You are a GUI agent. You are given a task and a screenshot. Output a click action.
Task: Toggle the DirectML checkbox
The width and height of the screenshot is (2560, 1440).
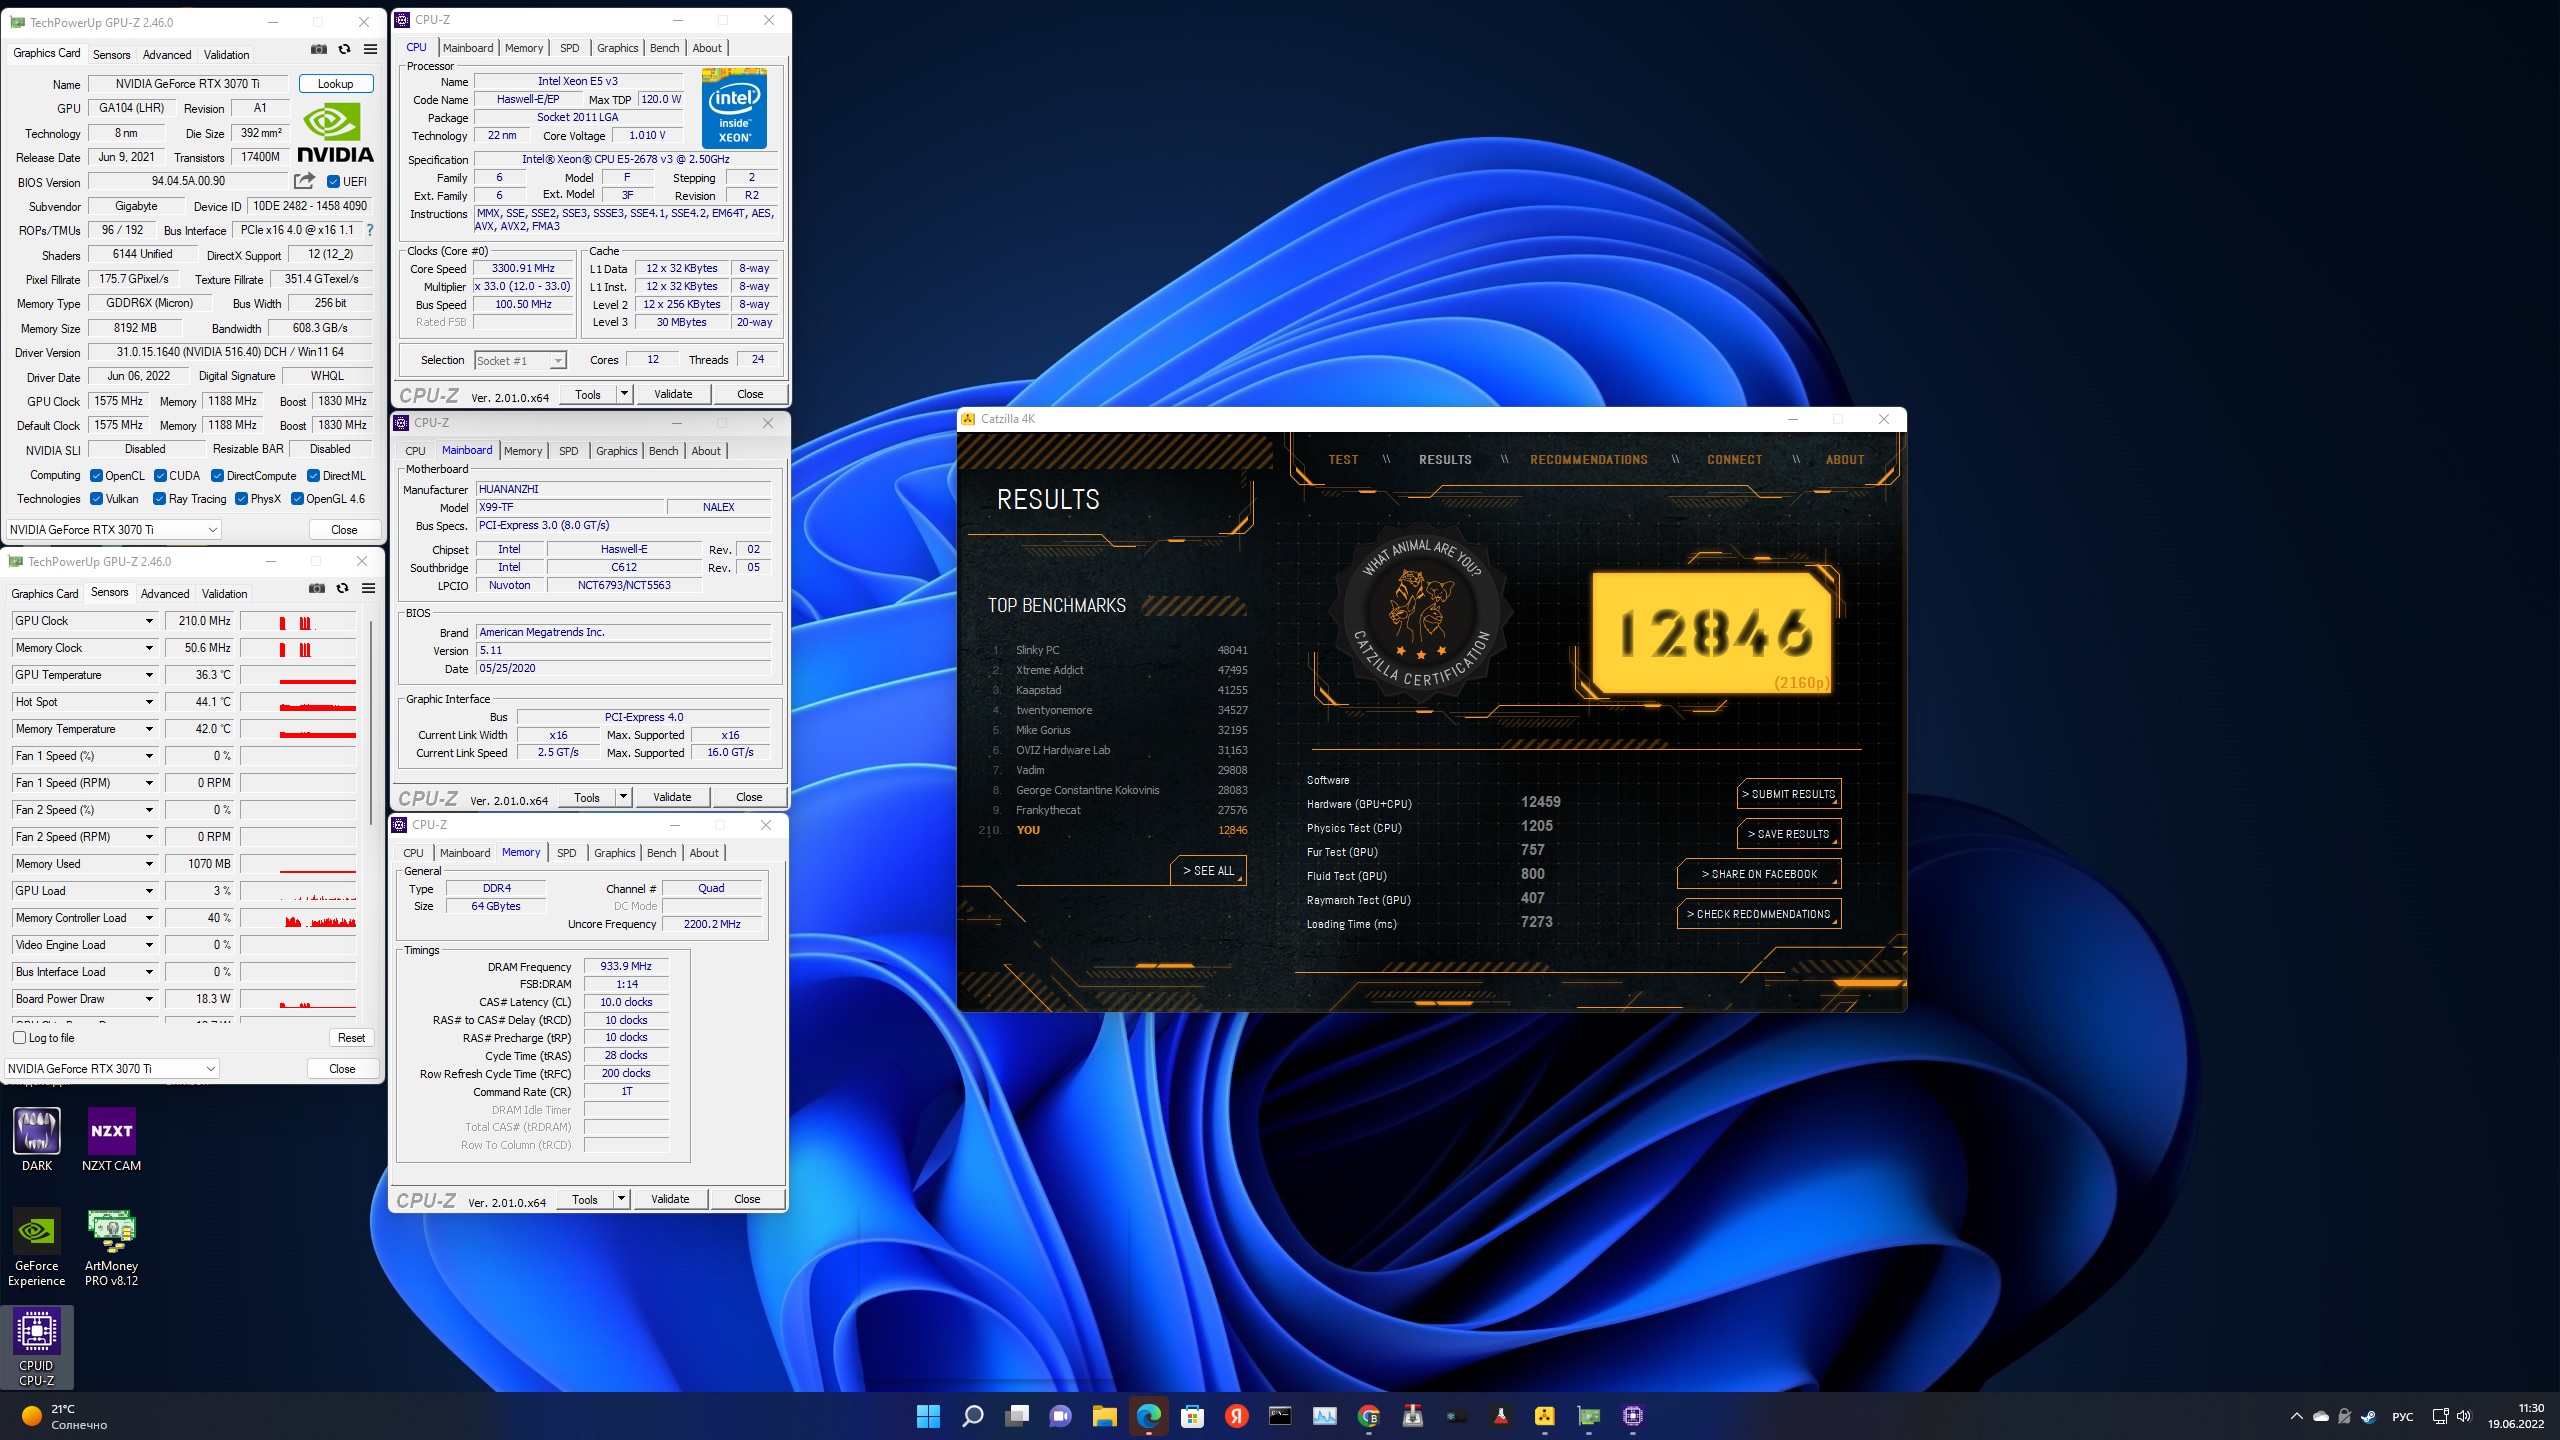click(313, 476)
